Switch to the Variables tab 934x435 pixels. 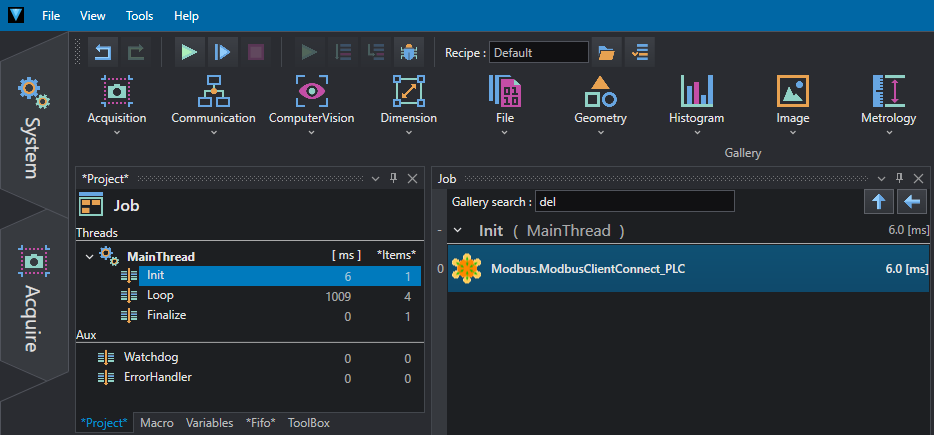pyautogui.click(x=209, y=423)
